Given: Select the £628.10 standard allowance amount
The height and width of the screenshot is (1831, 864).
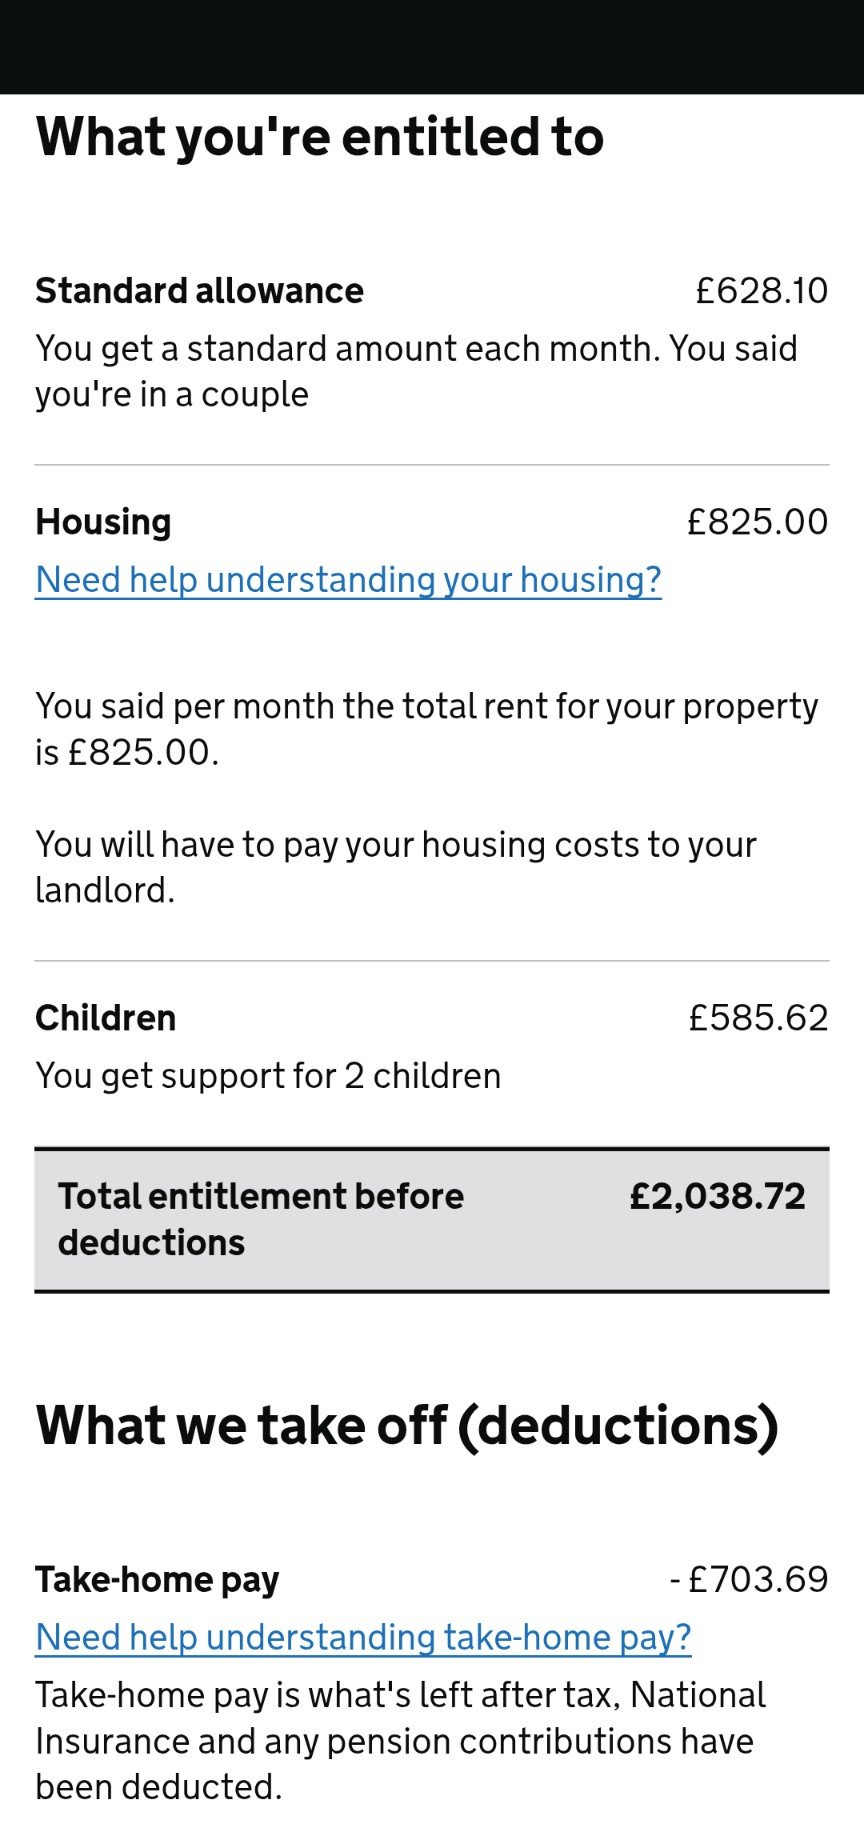Looking at the screenshot, I should pos(761,291).
